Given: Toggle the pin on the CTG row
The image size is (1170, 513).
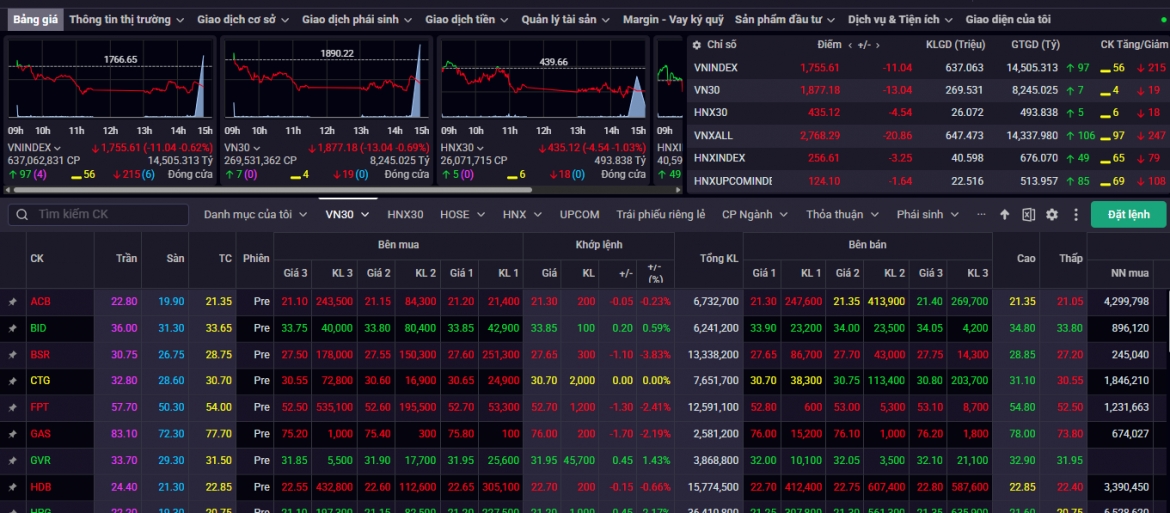Looking at the screenshot, I should coord(12,381).
